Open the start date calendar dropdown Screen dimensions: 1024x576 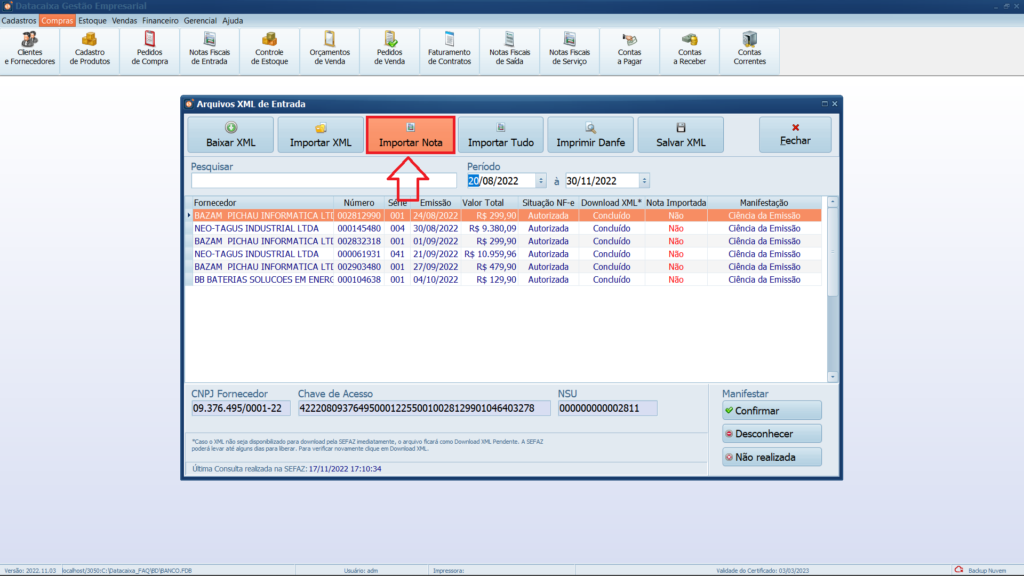coord(541,181)
